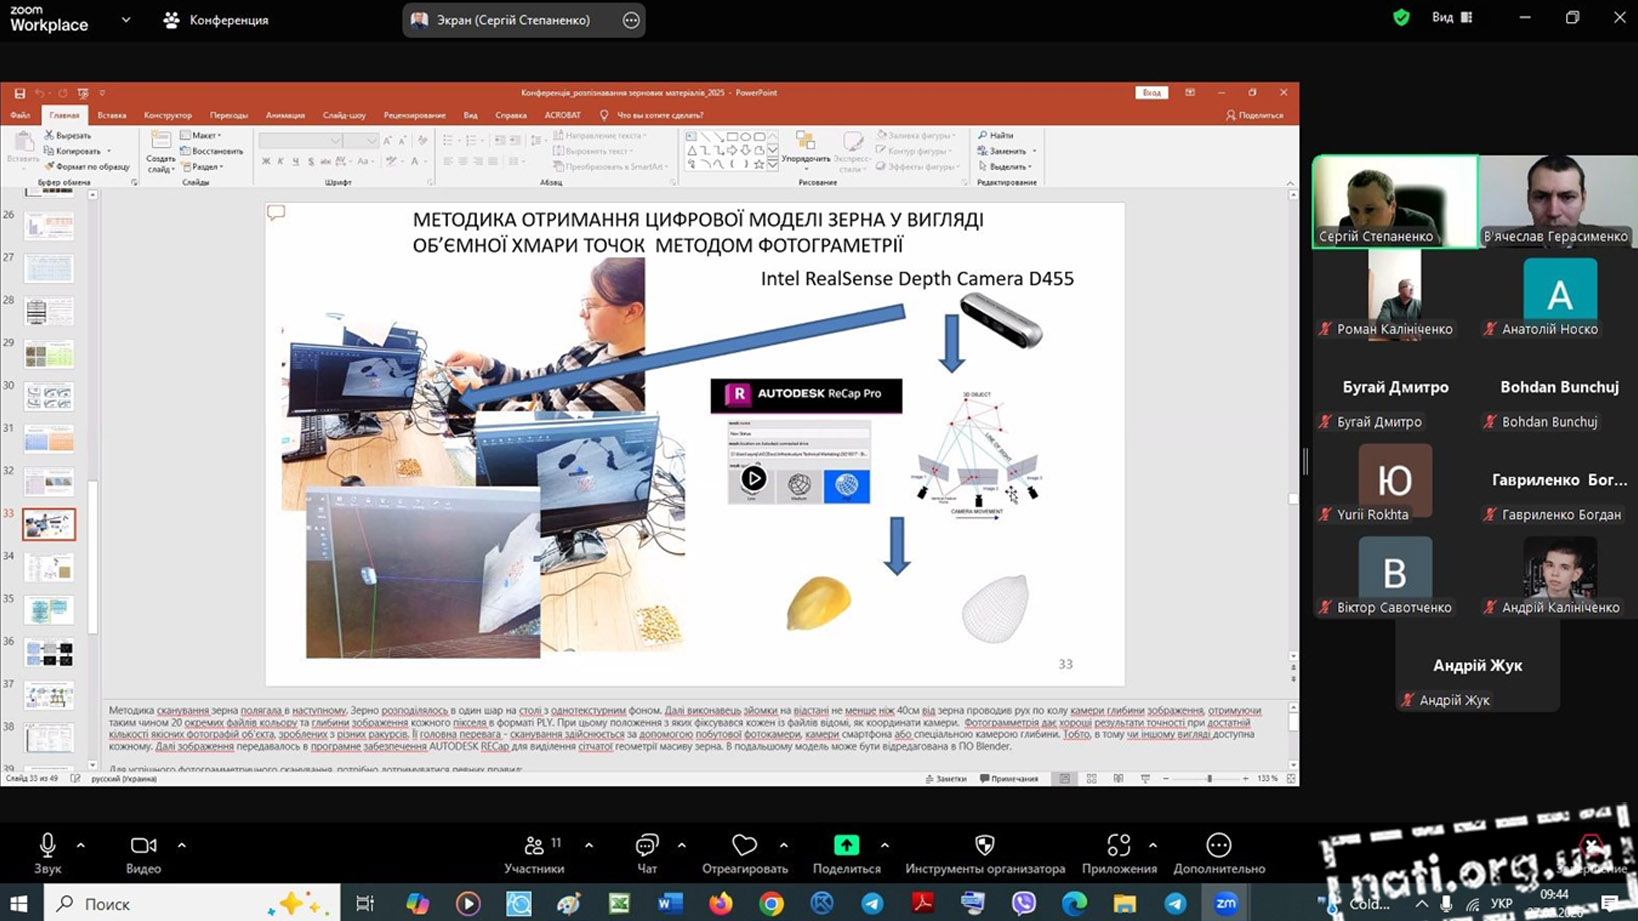Image resolution: width=1638 pixels, height=921 pixels.
Task: Click the Видео camera icon
Action: [x=143, y=846]
